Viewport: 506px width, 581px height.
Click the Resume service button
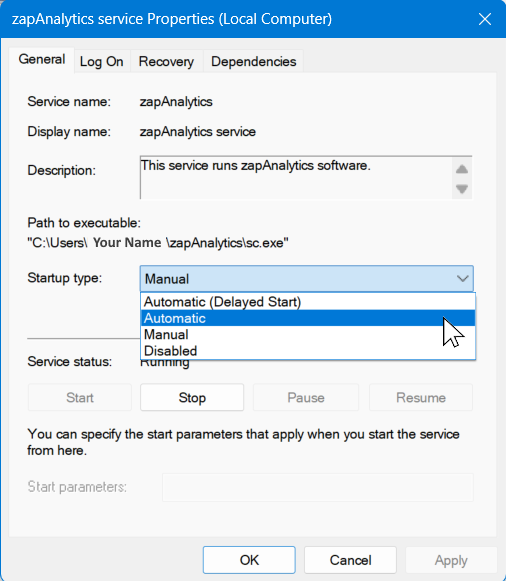[x=421, y=398]
